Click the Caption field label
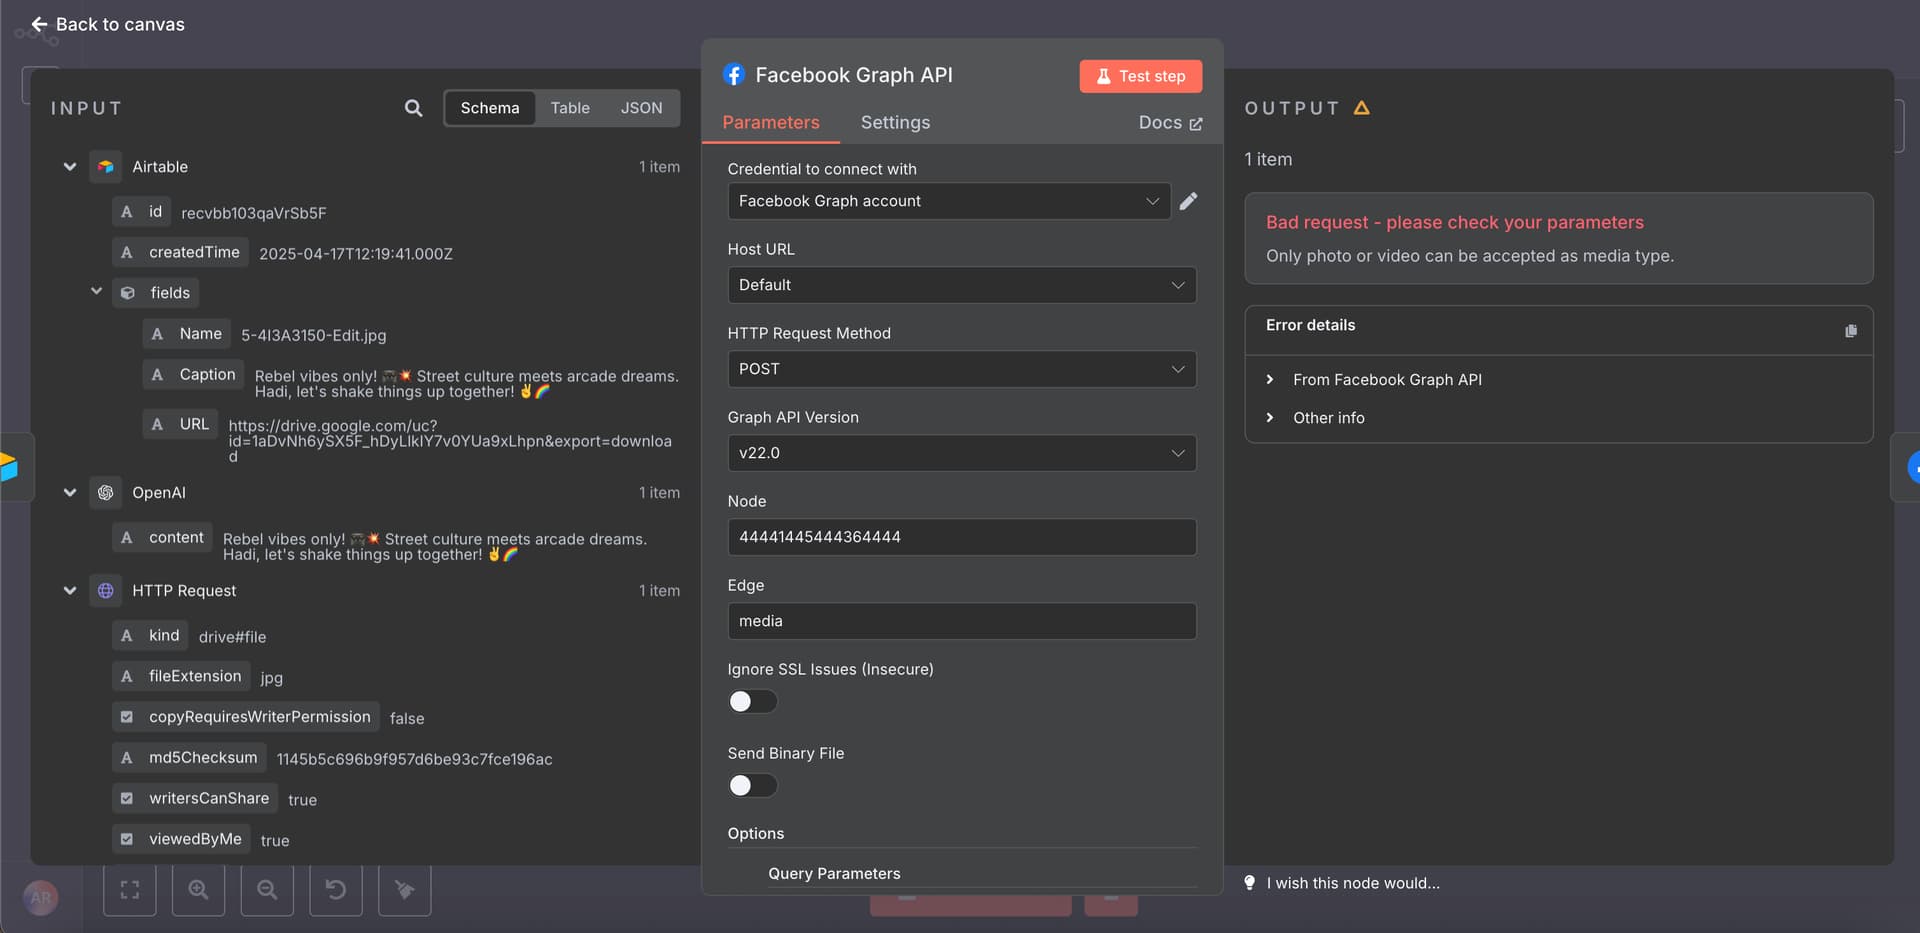 (194, 374)
